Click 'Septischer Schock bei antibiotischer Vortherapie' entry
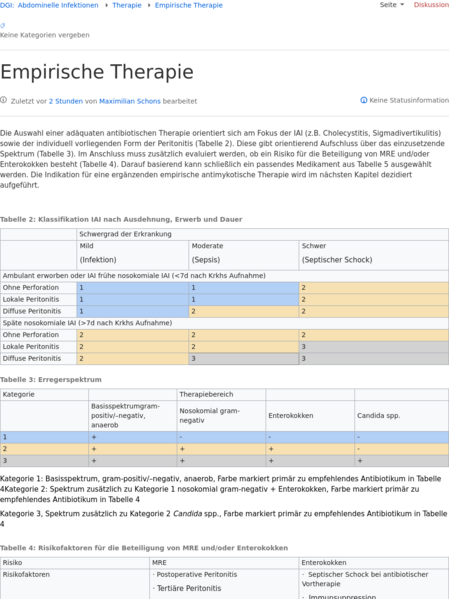Screen dimensions: 449x599 pyautogui.click(x=365, y=579)
